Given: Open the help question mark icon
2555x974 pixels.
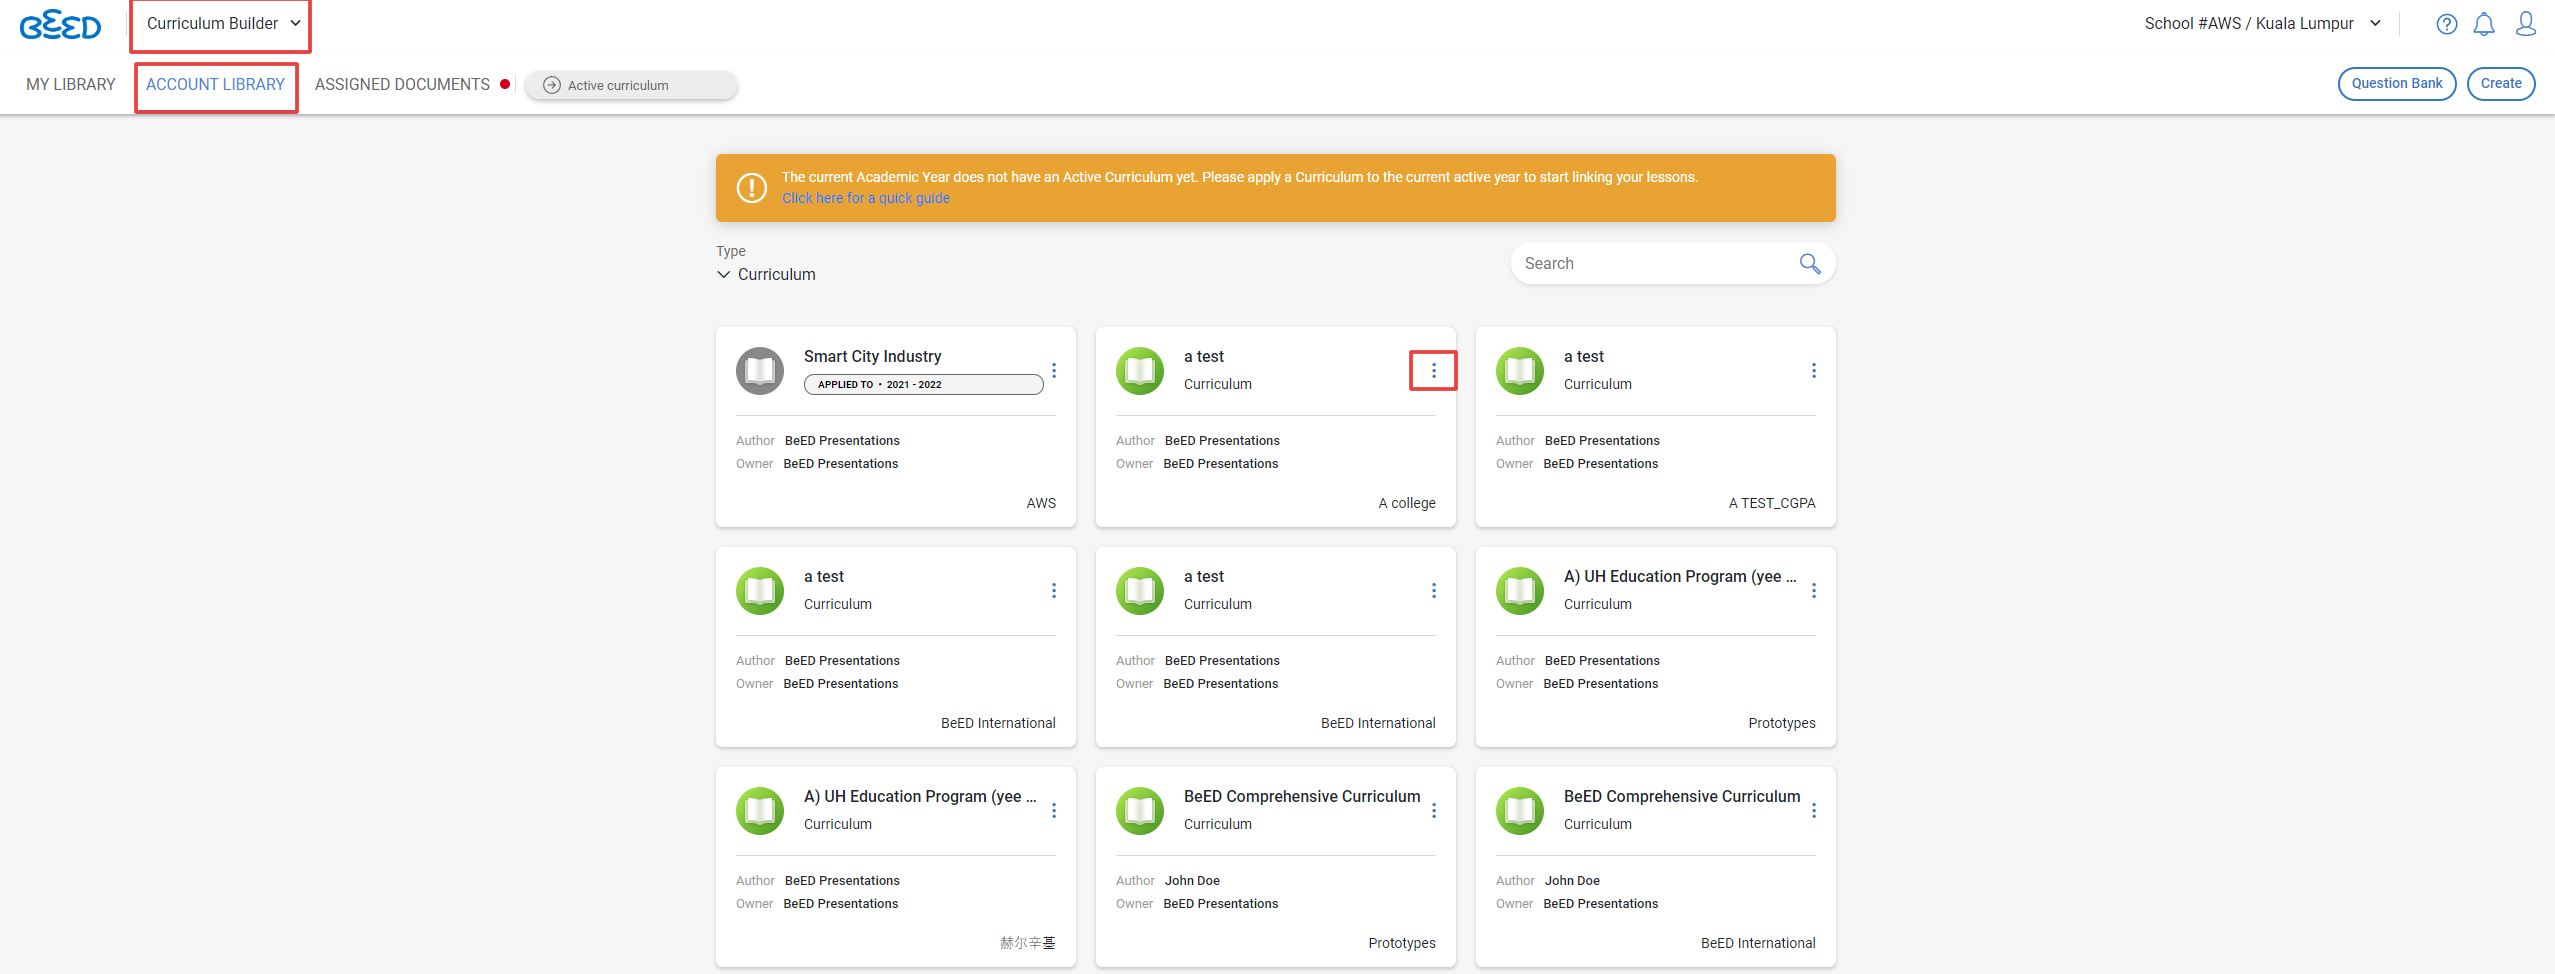Looking at the screenshot, I should pos(2446,24).
